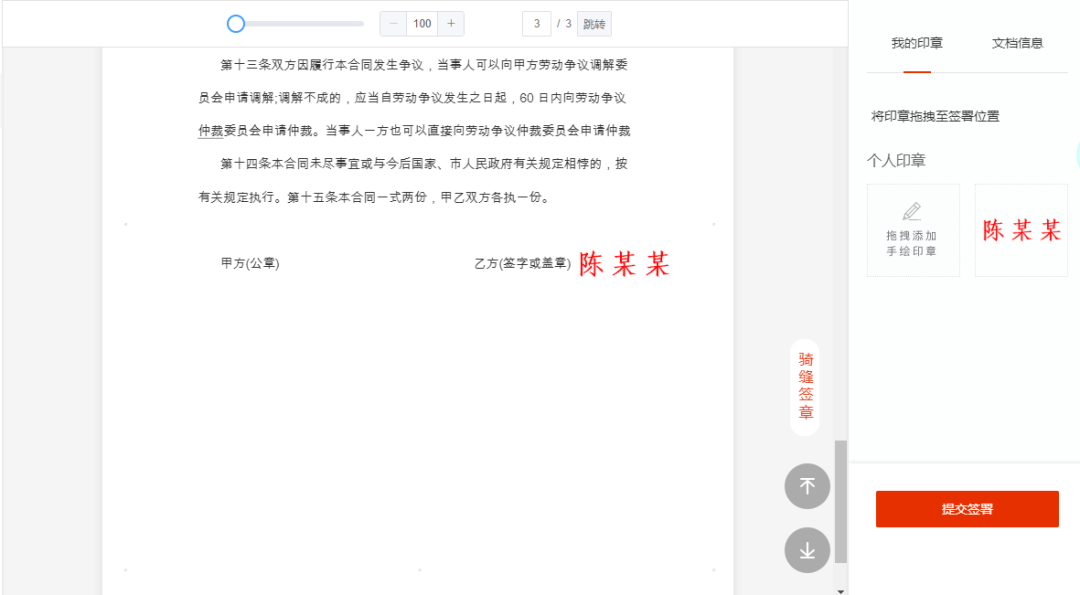1080x595 pixels.
Task: Focus the page number input box
Action: [536, 24]
